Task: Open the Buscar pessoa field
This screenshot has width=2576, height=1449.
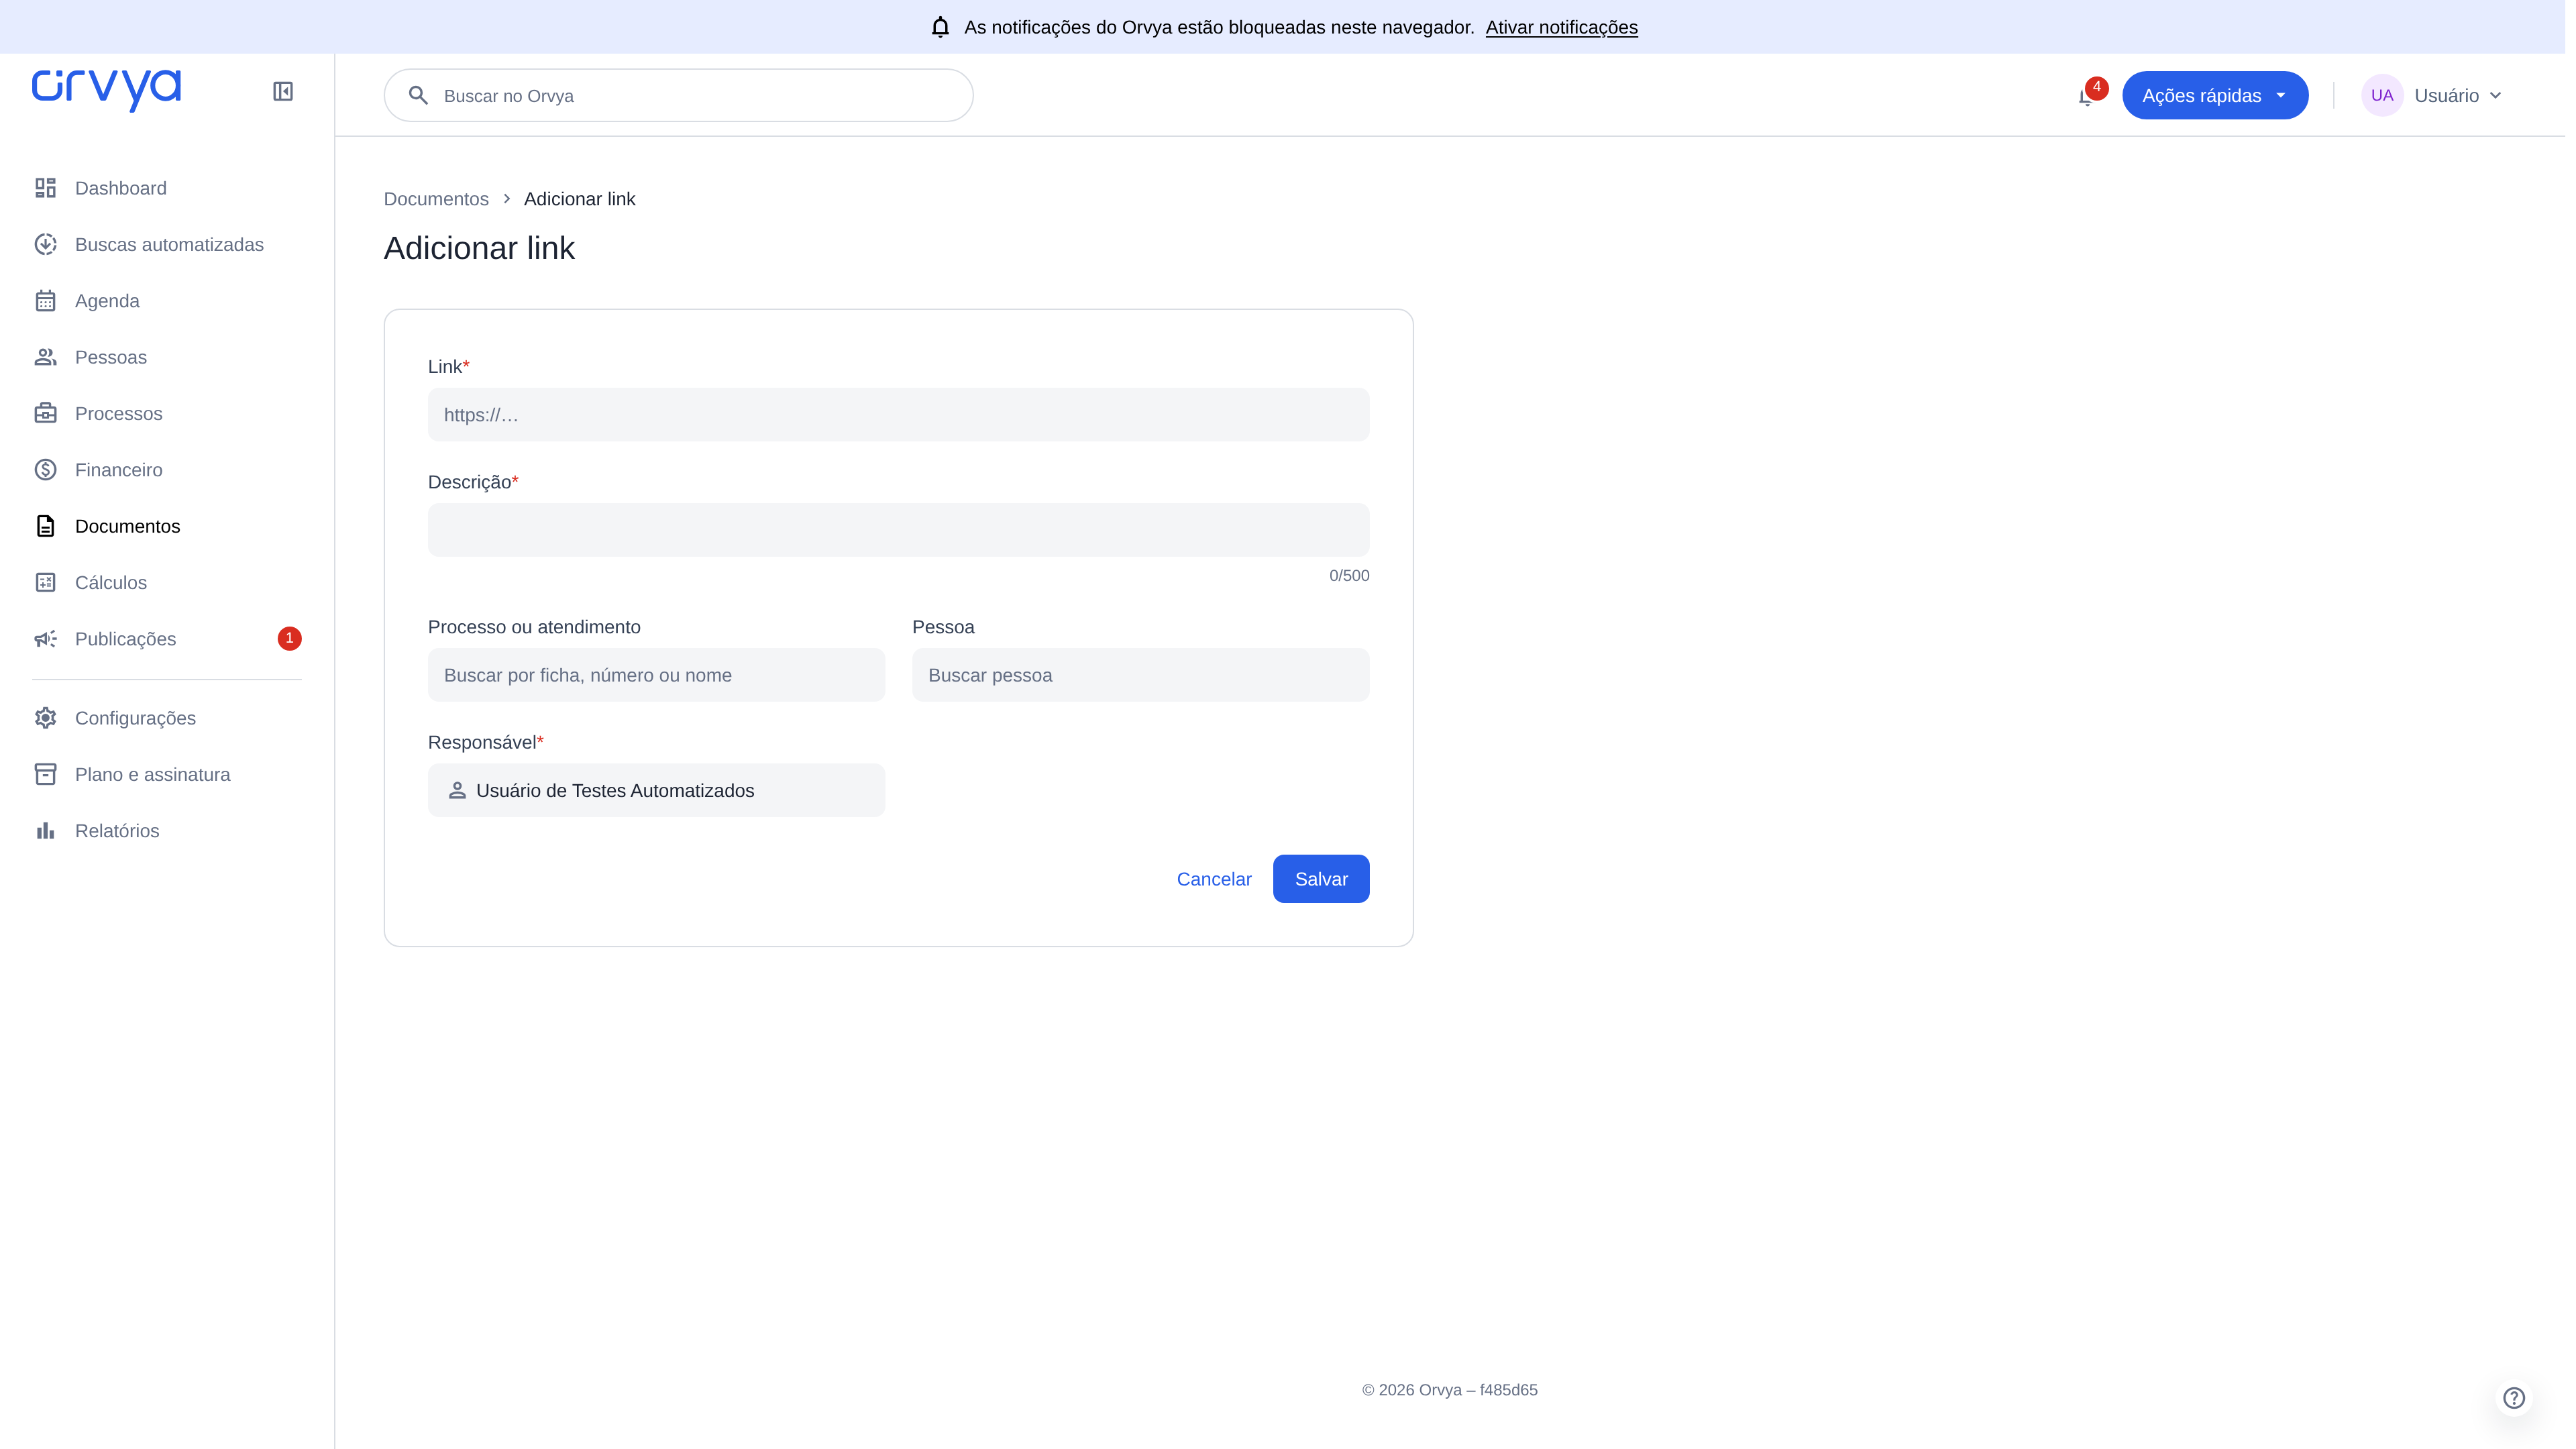Action: [1140, 675]
